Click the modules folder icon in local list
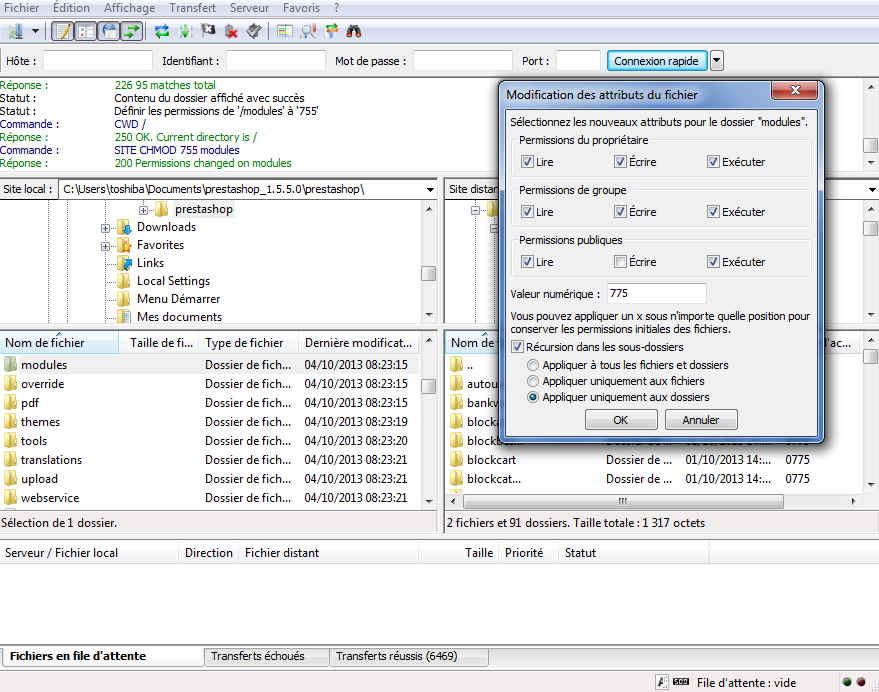This screenshot has height=692, width=879. pyautogui.click(x=11, y=365)
